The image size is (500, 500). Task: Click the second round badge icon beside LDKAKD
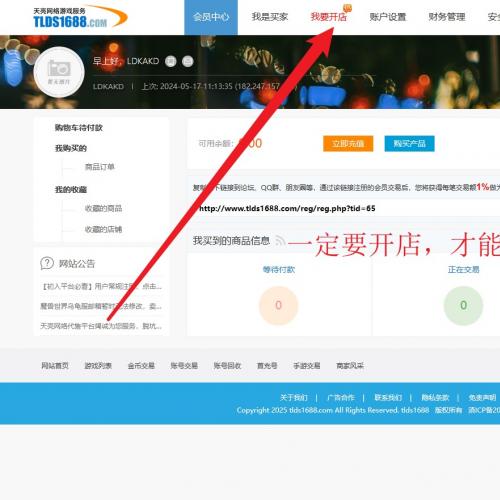[x=188, y=61]
